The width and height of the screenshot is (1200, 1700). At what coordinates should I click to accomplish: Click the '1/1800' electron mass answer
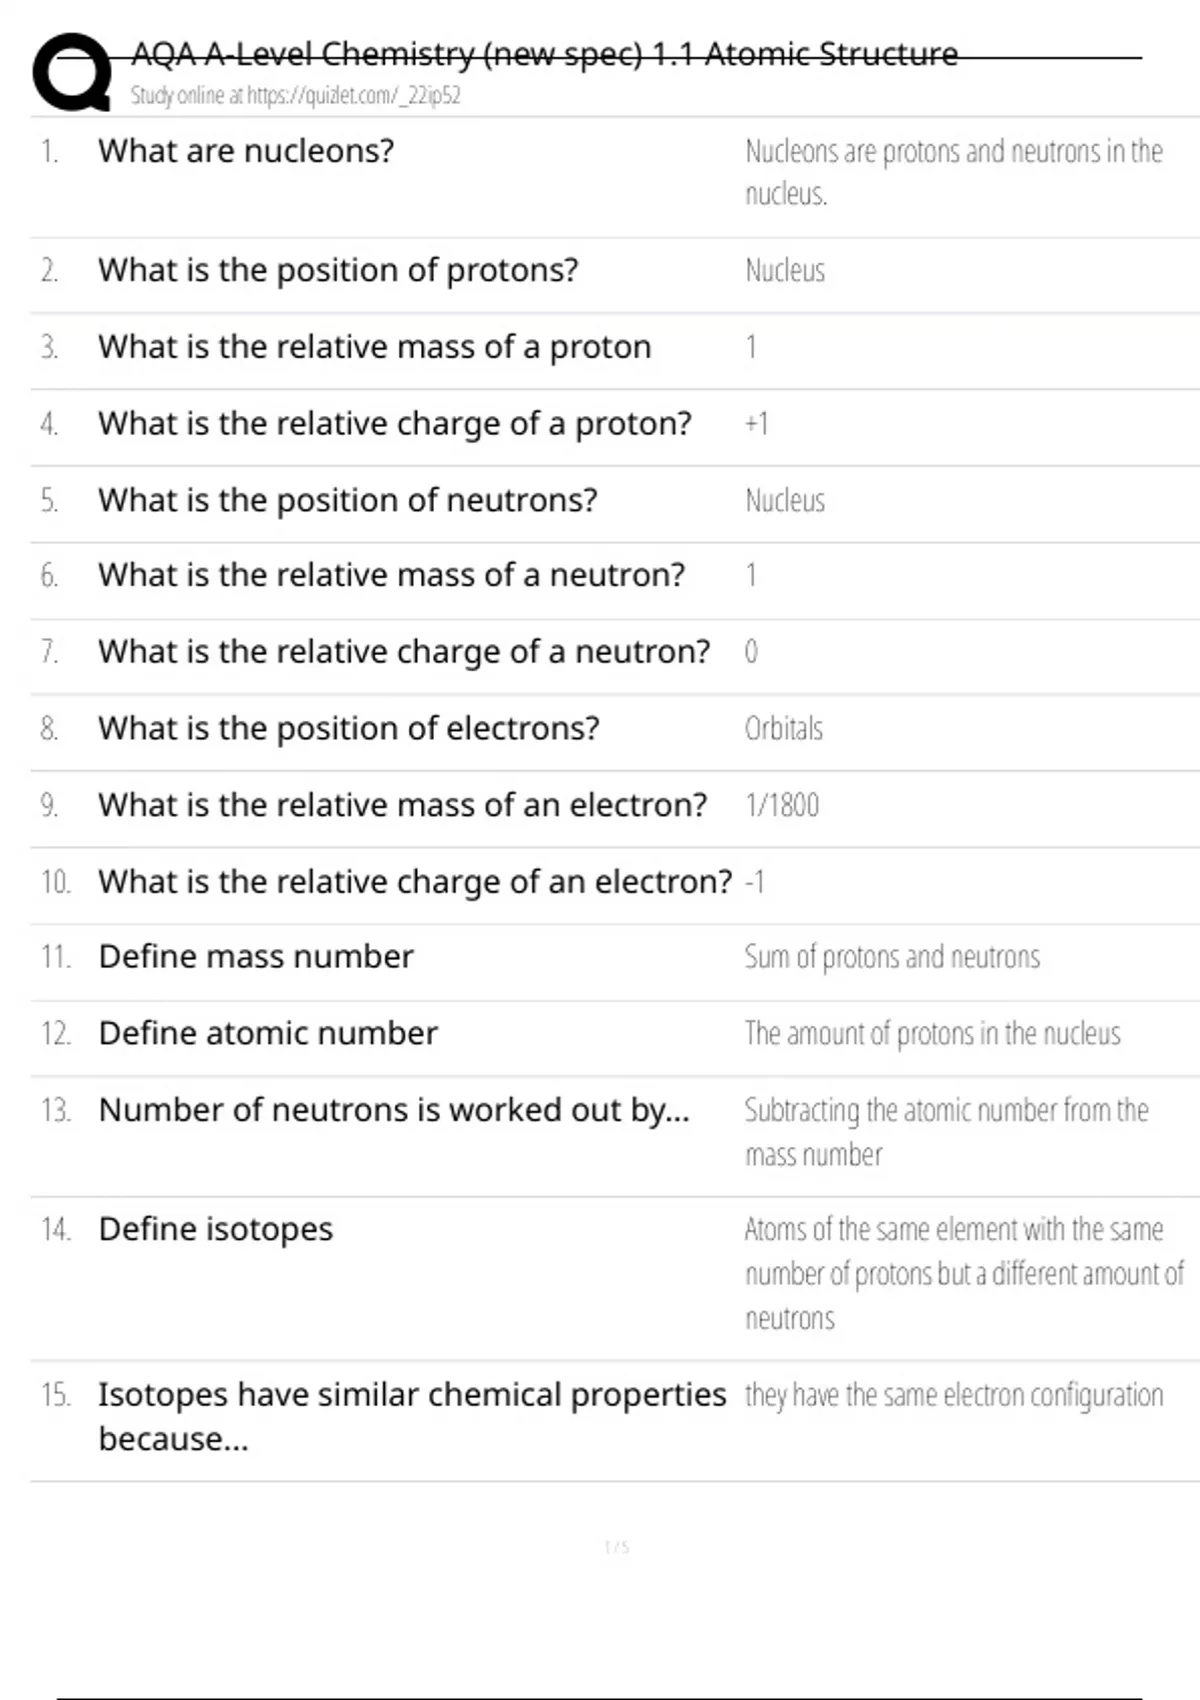coord(782,805)
